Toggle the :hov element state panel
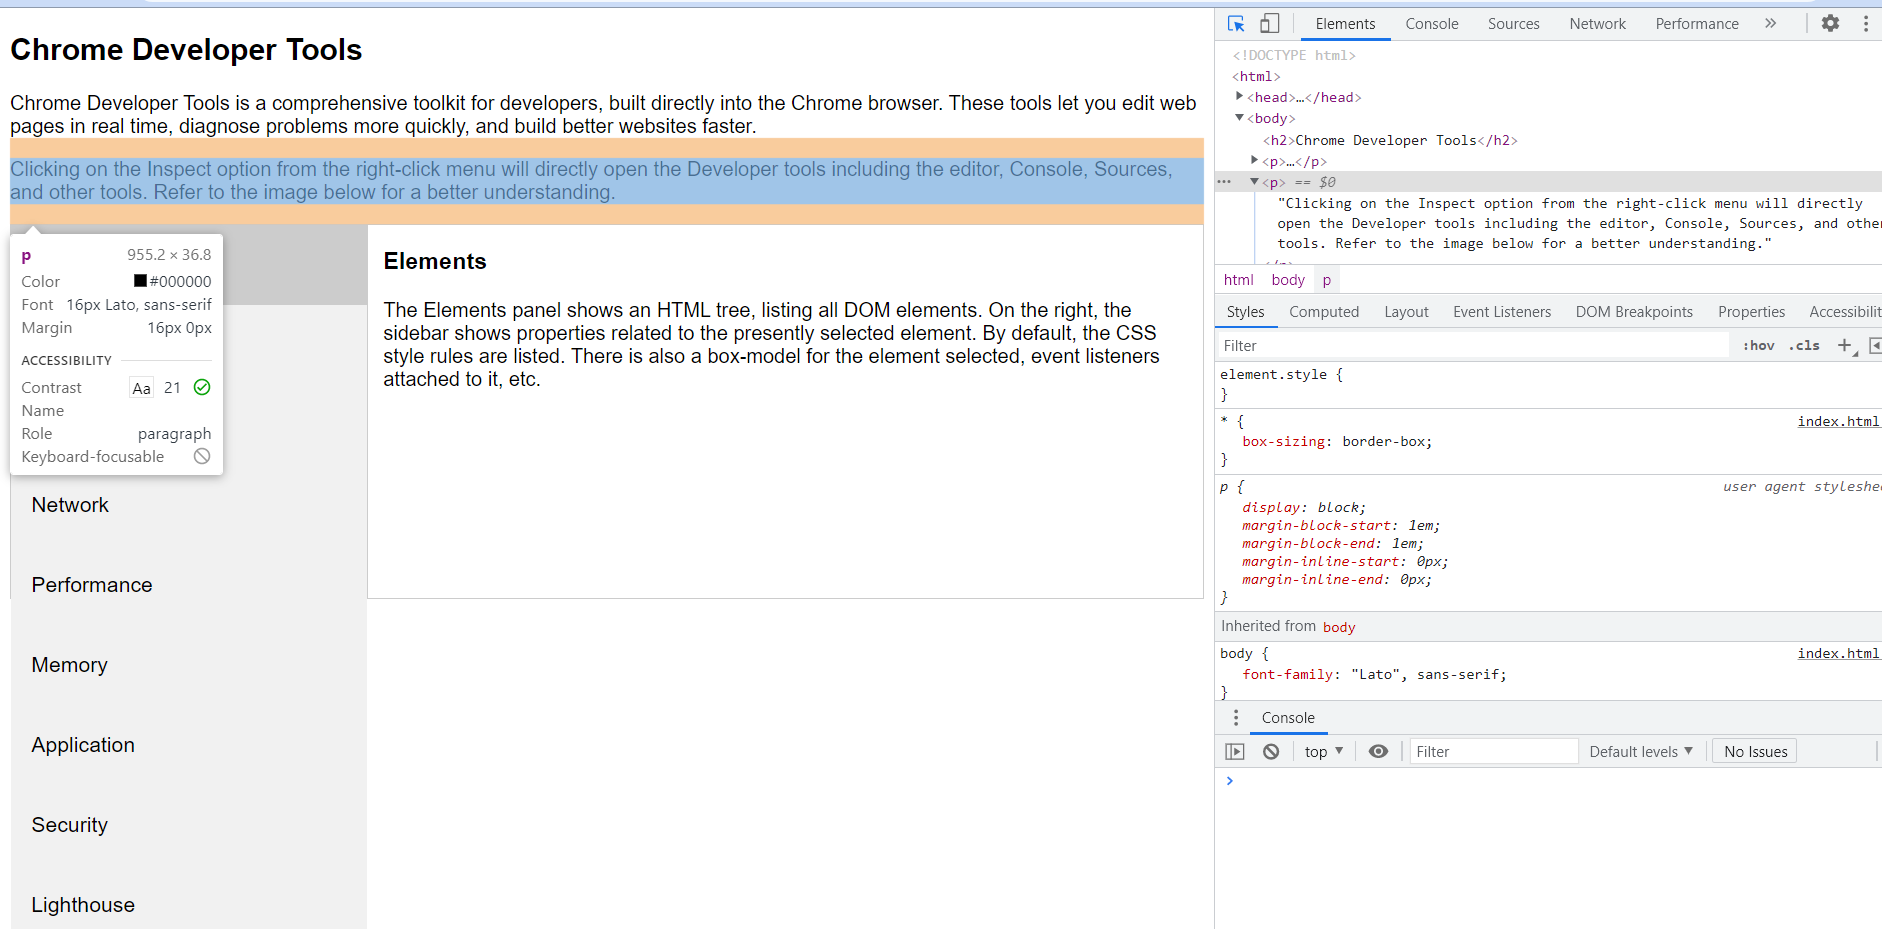 1758,346
